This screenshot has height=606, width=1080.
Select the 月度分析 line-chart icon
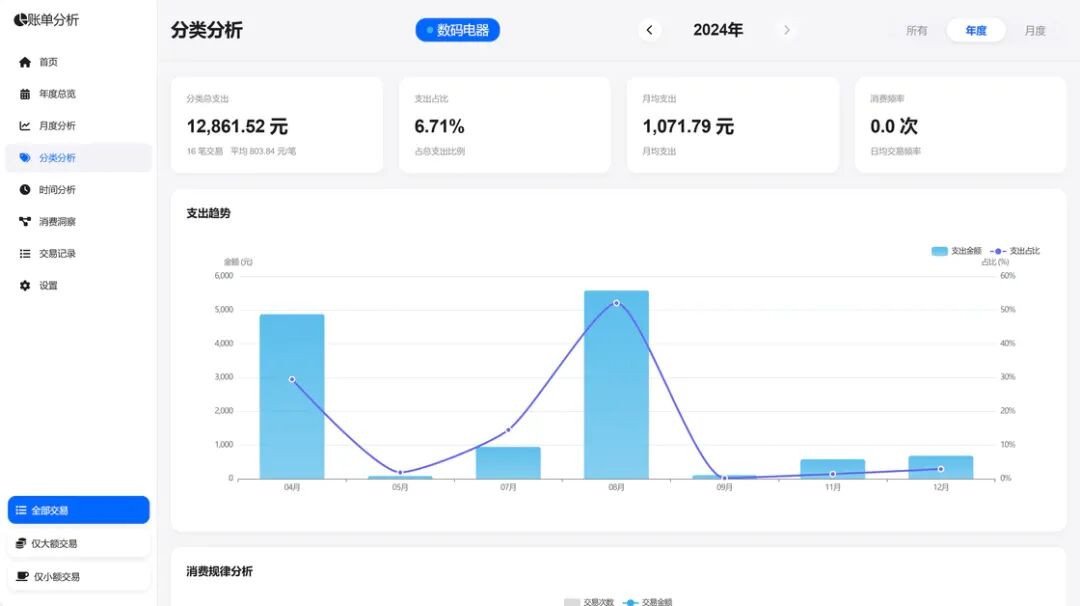click(25, 126)
